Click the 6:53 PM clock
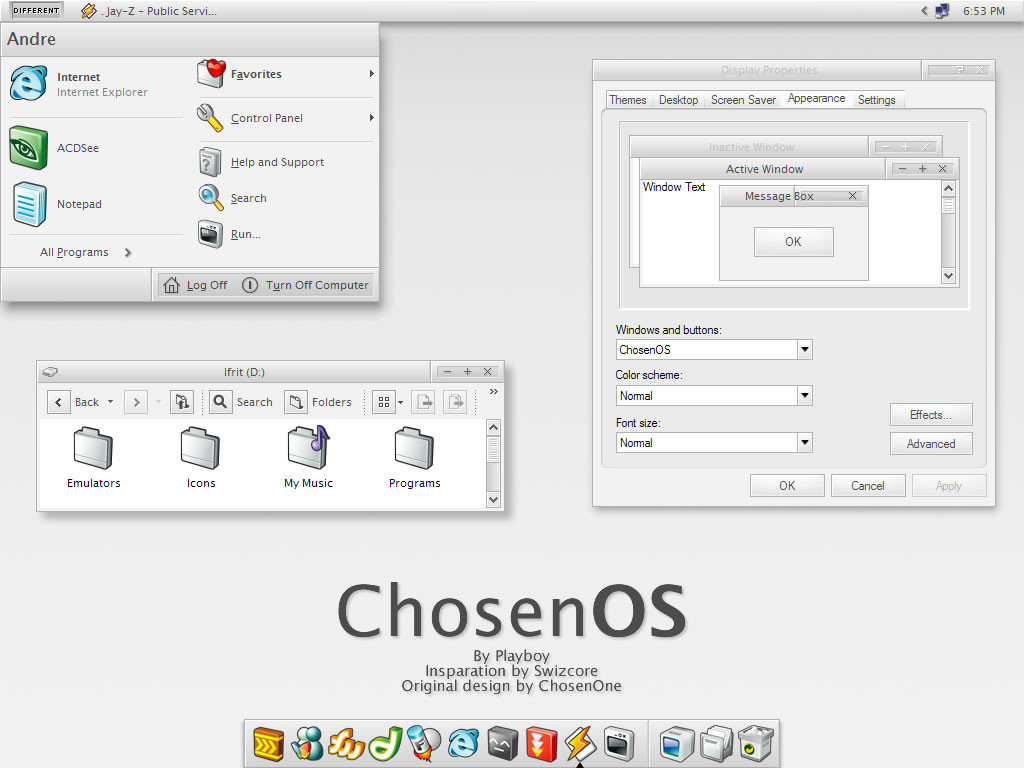 pyautogui.click(x=984, y=11)
